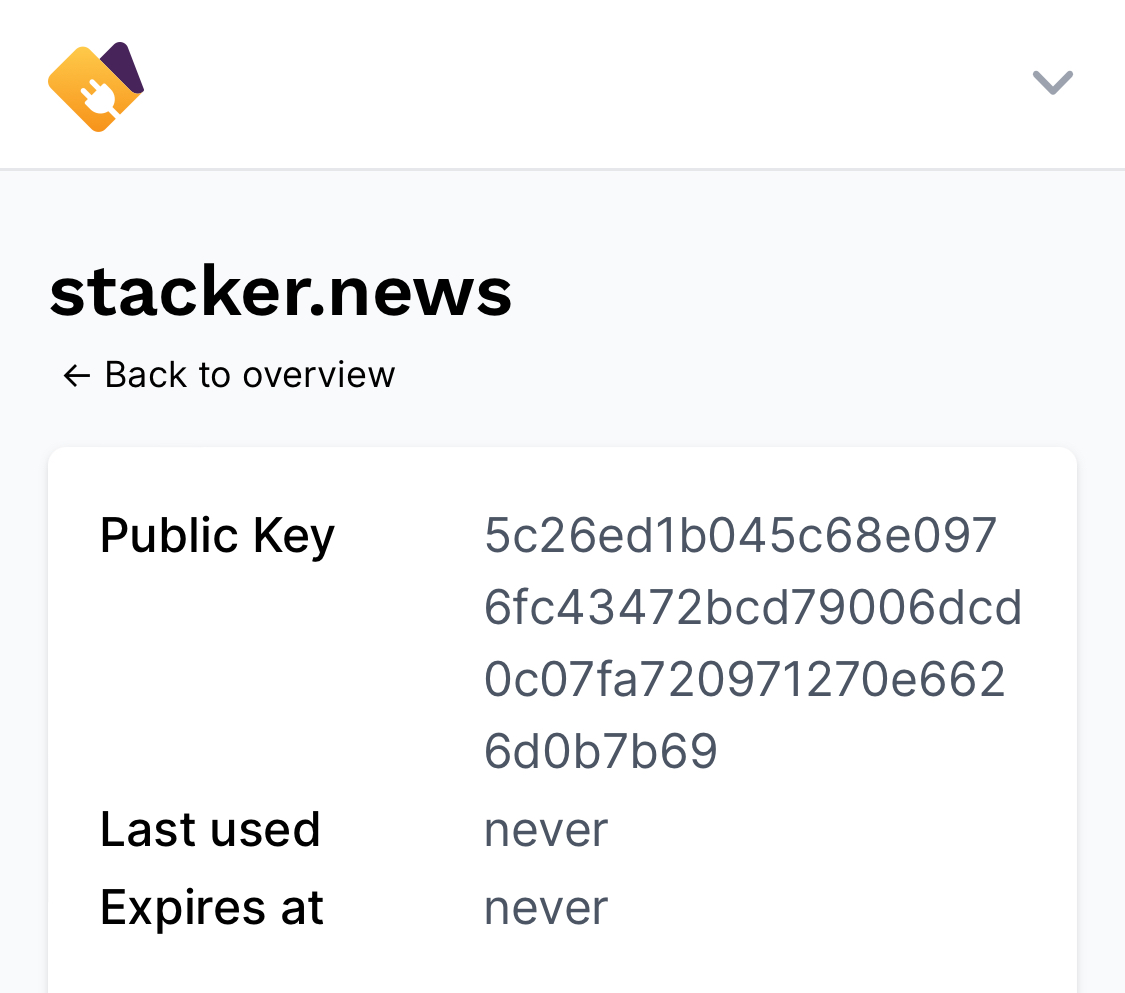The width and height of the screenshot is (1125, 993).
Task: Click the Last used value never
Action: (546, 830)
